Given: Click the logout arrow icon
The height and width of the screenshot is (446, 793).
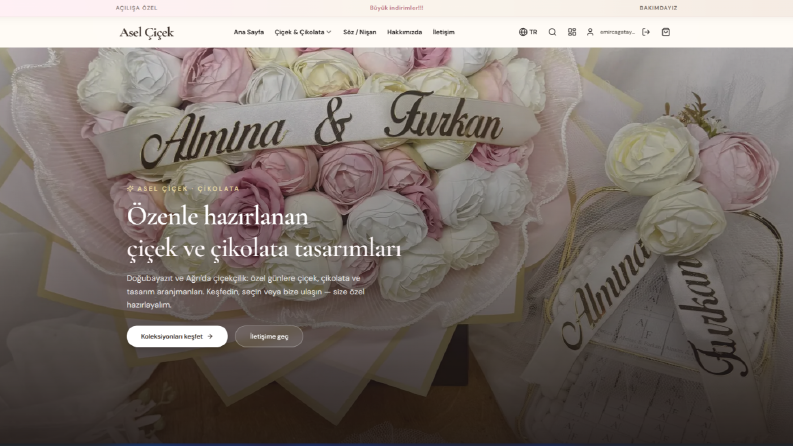Looking at the screenshot, I should click(x=646, y=32).
